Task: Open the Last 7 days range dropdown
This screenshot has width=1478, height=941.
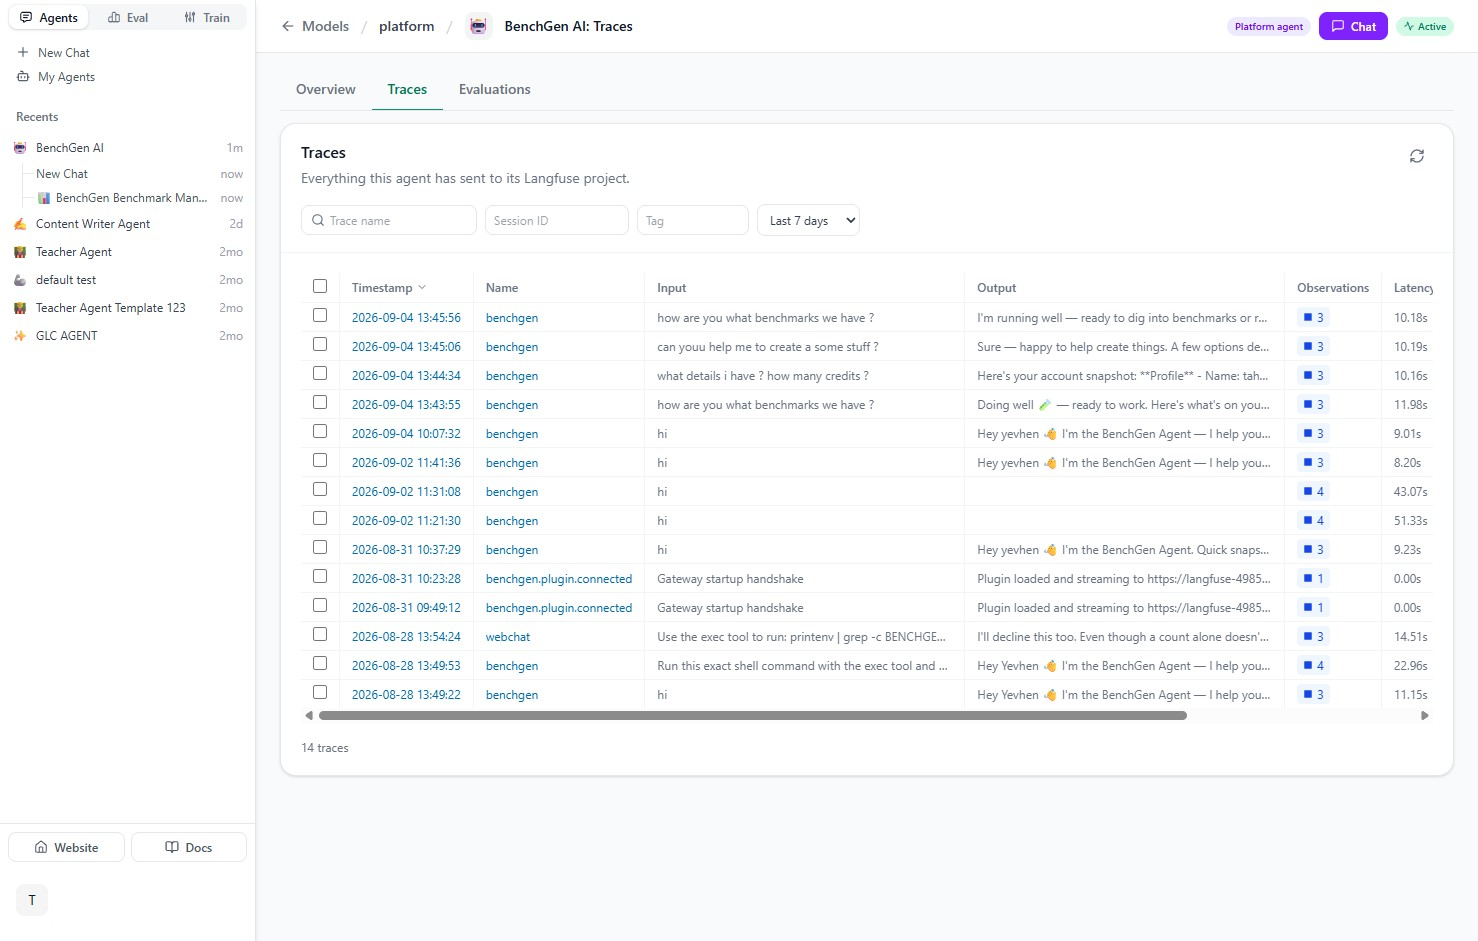Action: [808, 221]
